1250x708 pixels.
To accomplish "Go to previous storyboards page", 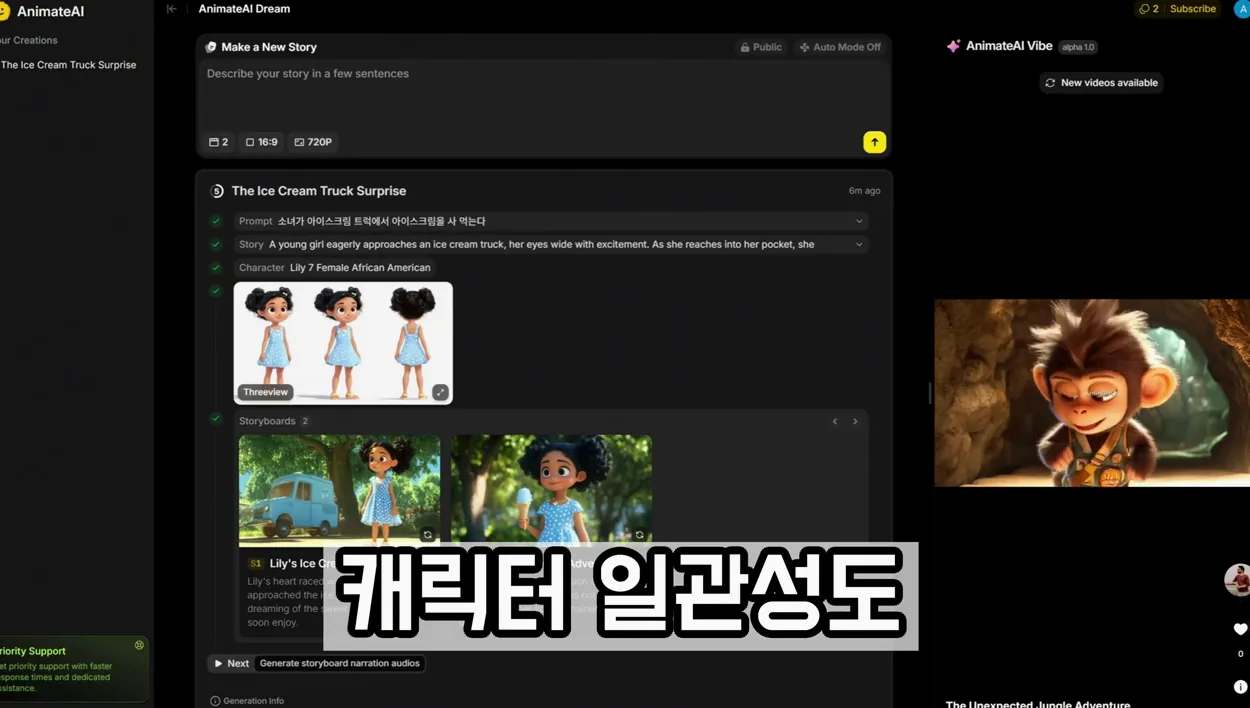I will [x=835, y=421].
